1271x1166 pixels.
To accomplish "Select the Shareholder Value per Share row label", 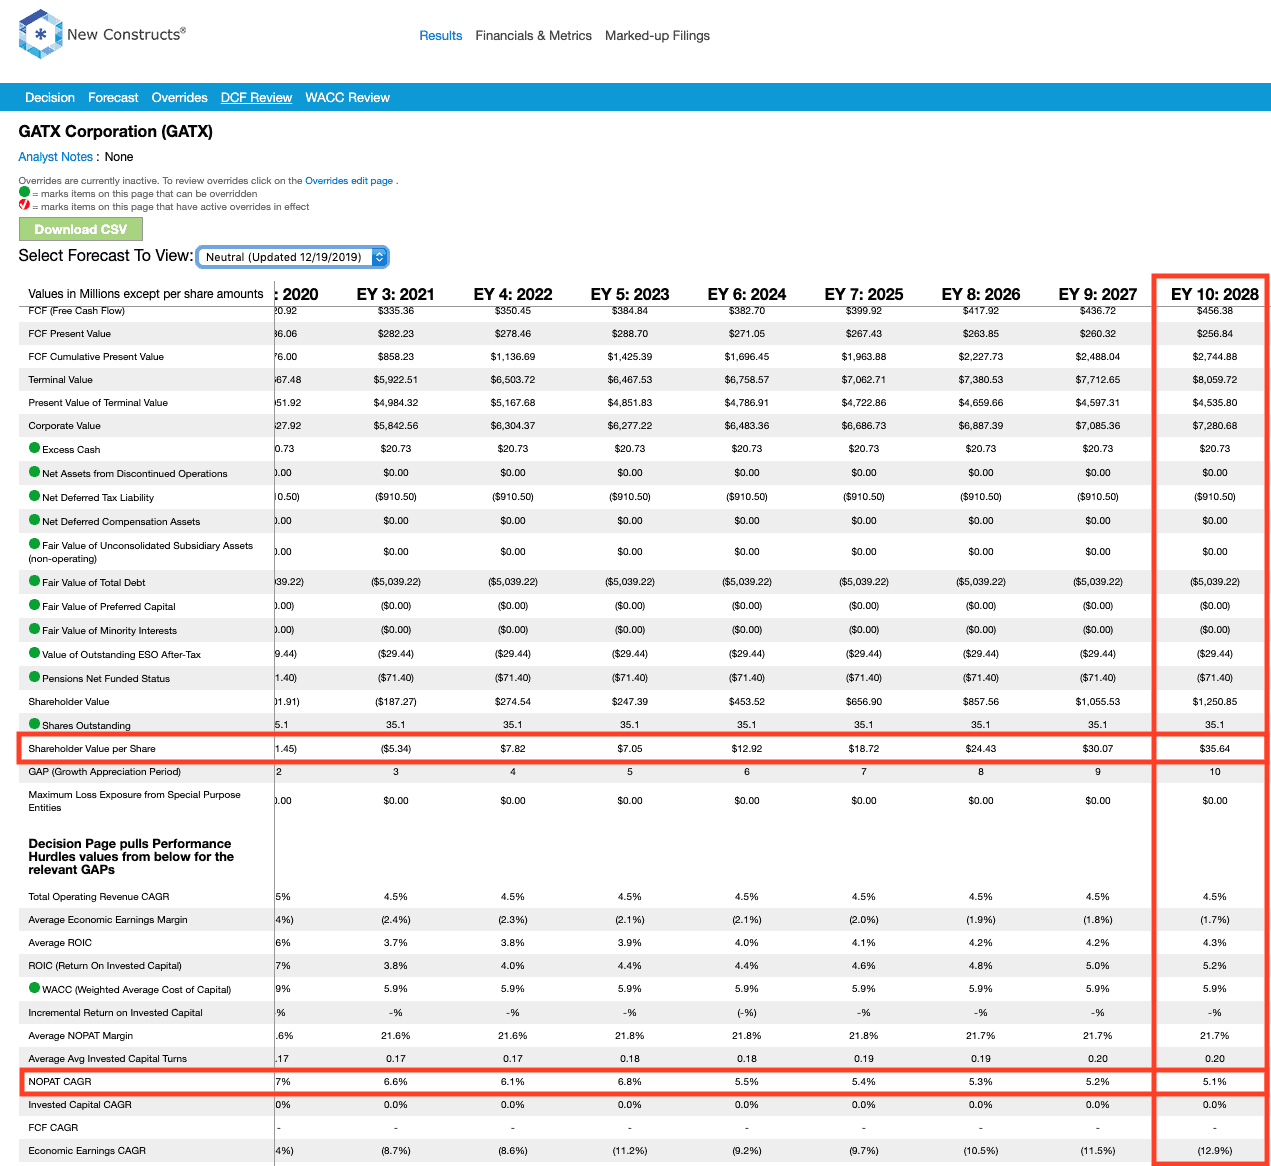I will 92,748.
